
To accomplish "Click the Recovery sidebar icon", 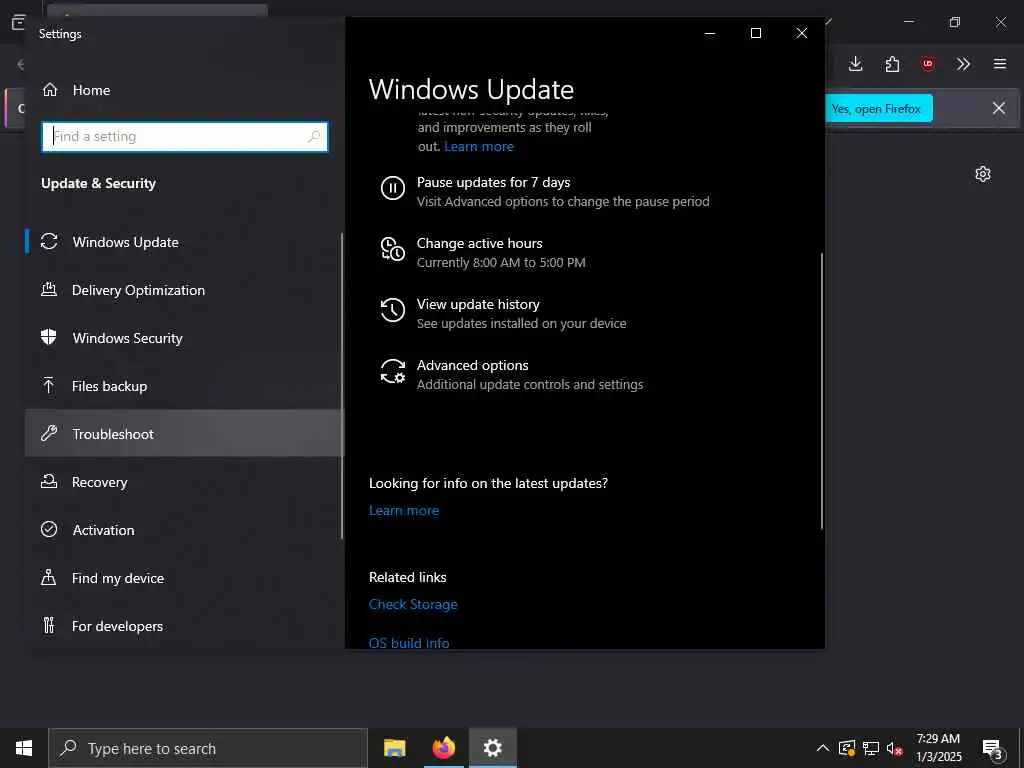I will pos(49,481).
